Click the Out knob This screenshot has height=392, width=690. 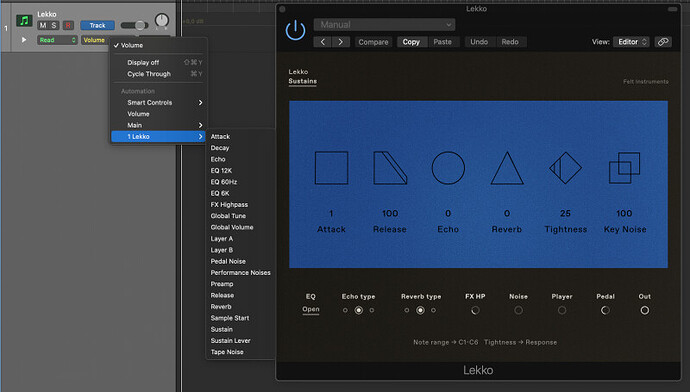[645, 310]
